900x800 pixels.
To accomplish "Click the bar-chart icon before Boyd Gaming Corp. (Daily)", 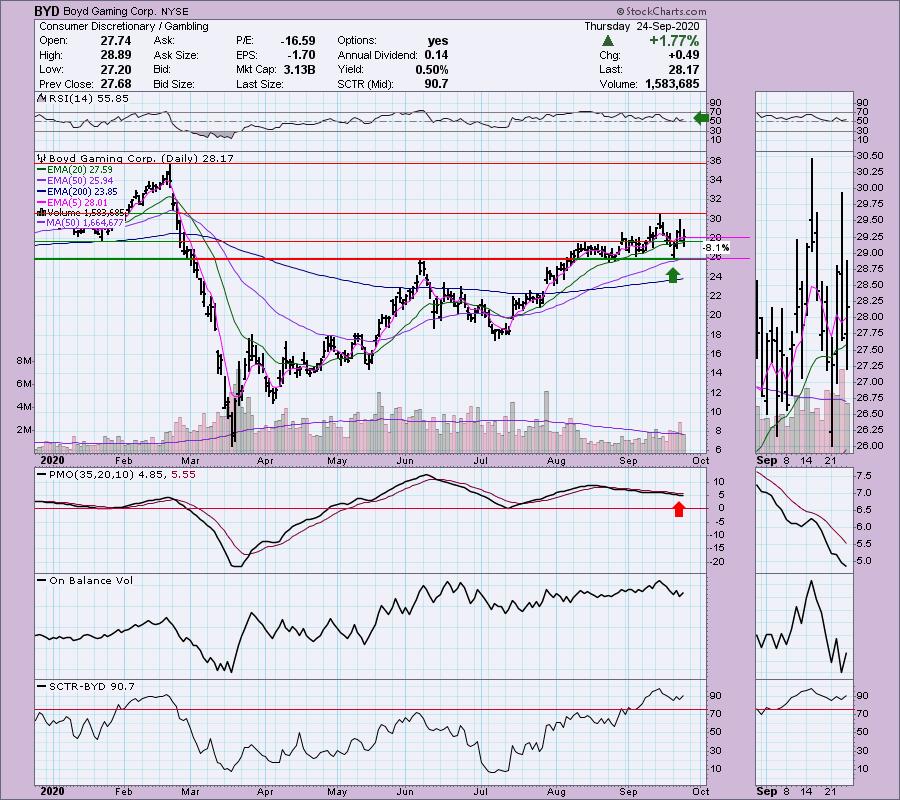I will [x=42, y=158].
